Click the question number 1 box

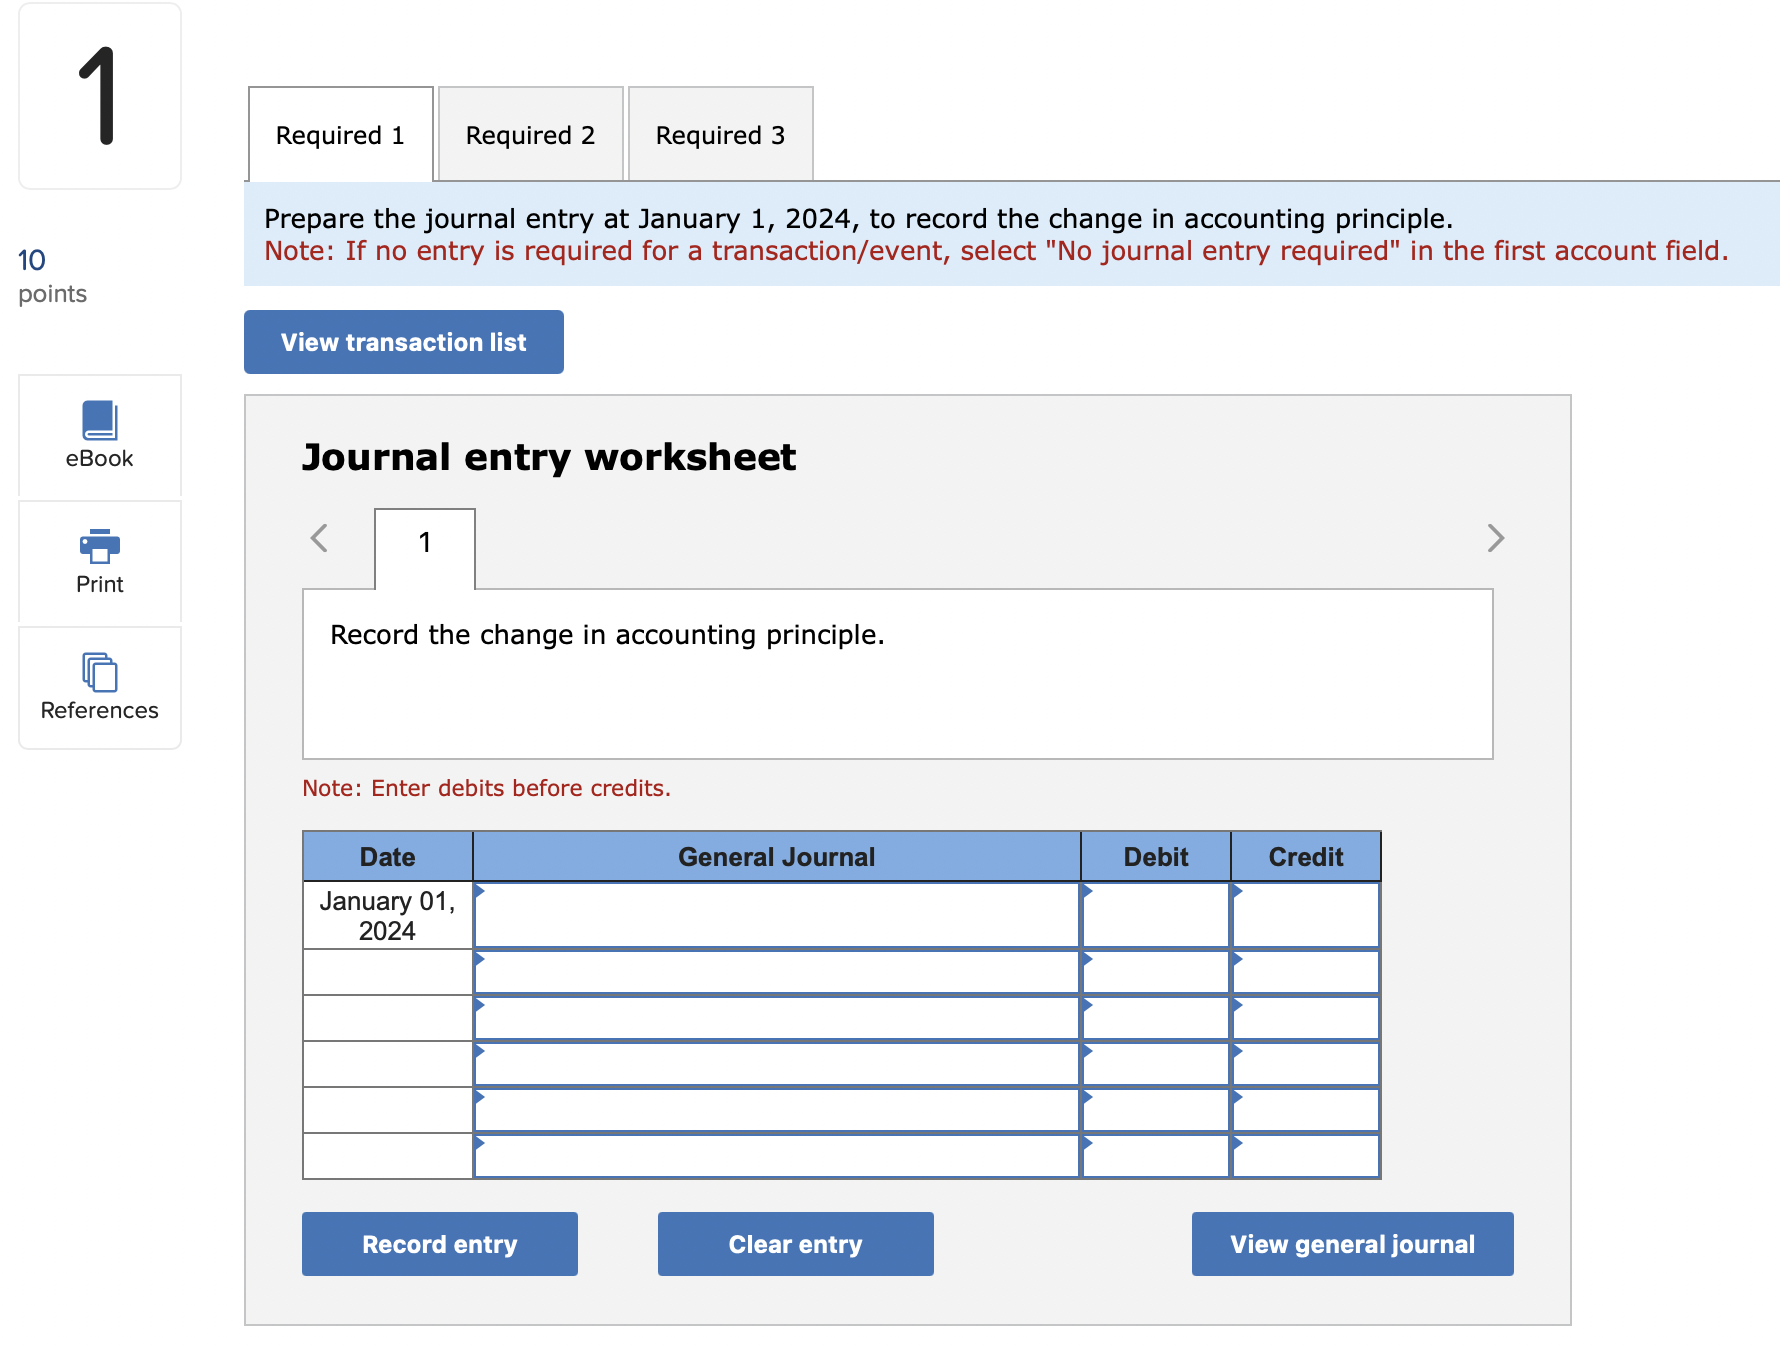(x=100, y=96)
